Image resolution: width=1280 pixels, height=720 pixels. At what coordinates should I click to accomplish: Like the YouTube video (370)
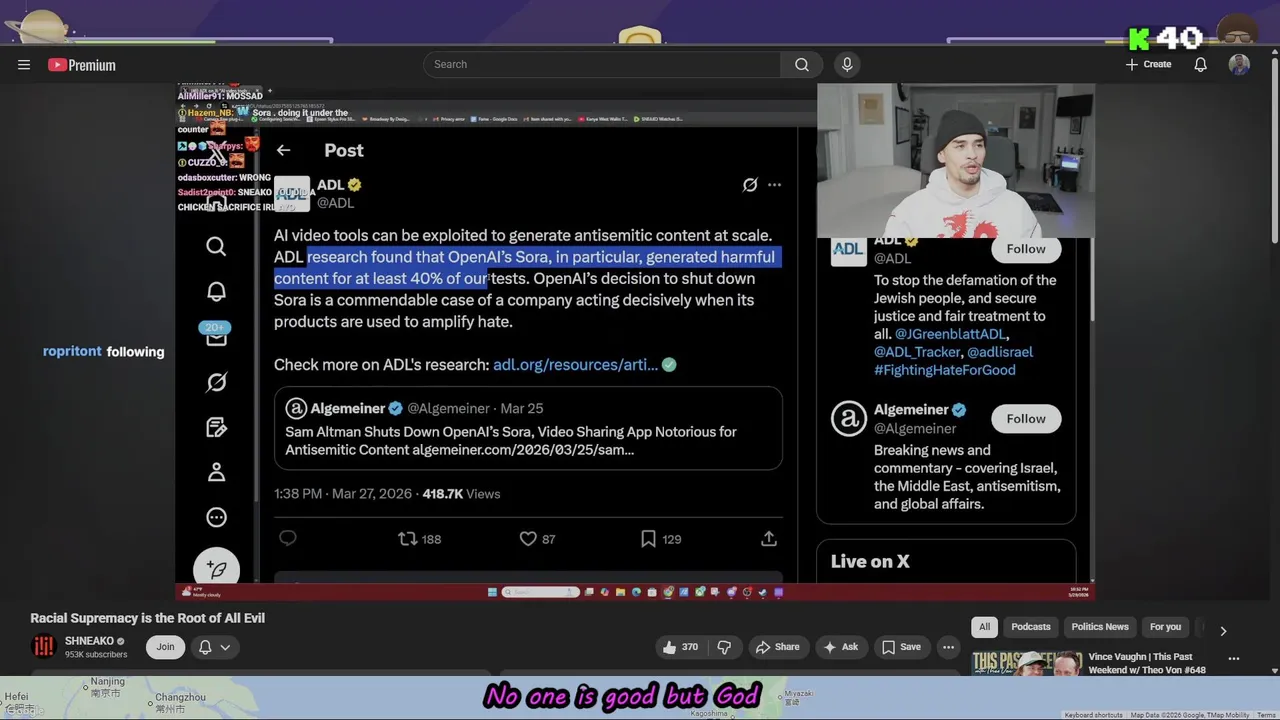[x=680, y=647]
